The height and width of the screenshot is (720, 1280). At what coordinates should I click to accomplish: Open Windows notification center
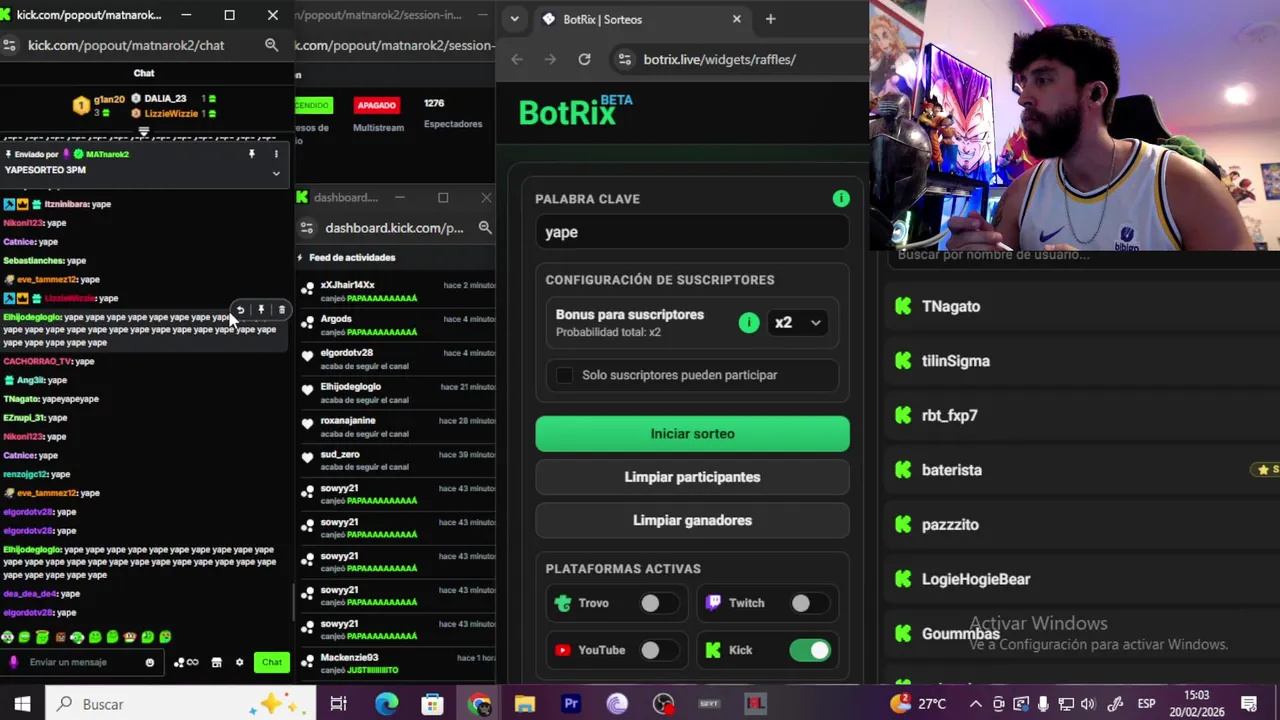tap(1249, 704)
